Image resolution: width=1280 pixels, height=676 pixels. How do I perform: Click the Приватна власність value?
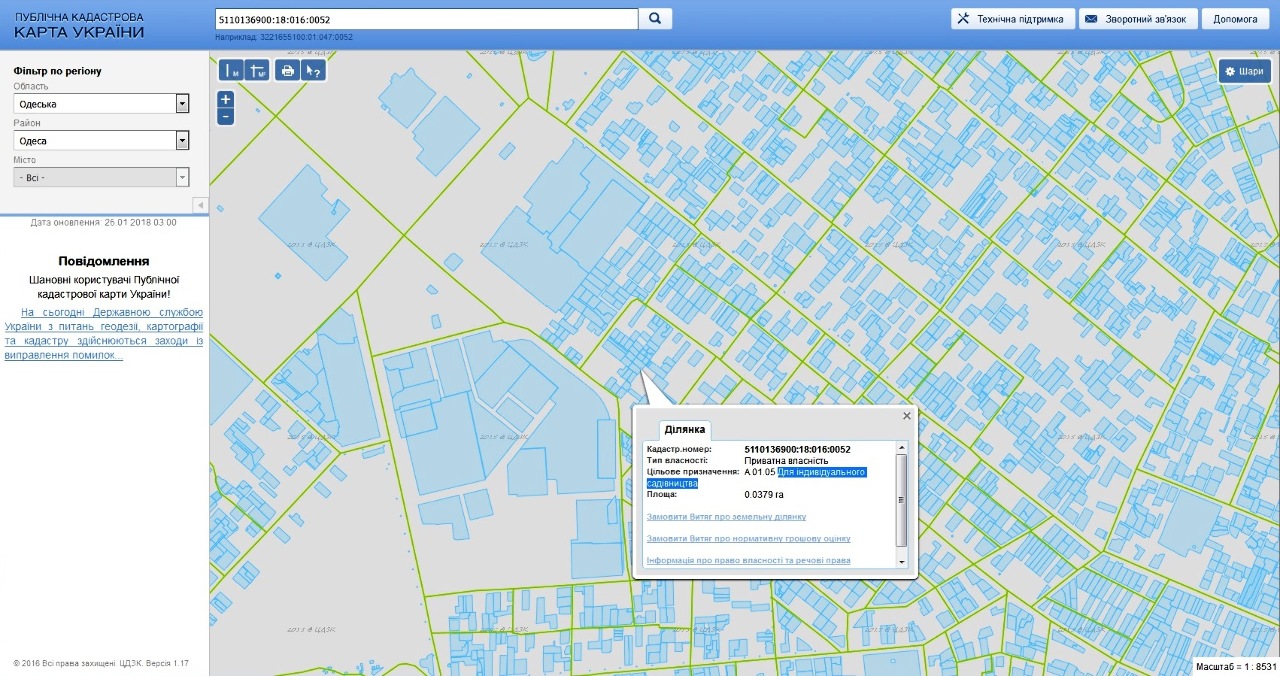pos(785,460)
